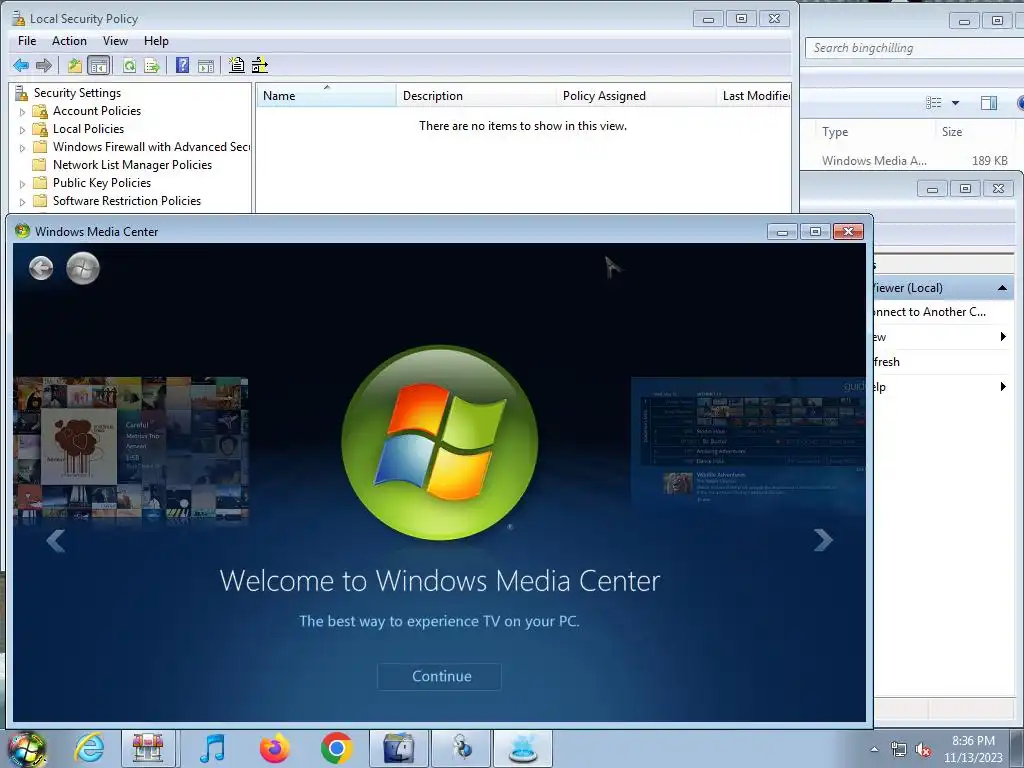This screenshot has height=768, width=1024.
Task: Select Security Settings root tree item
Action: (x=77, y=93)
